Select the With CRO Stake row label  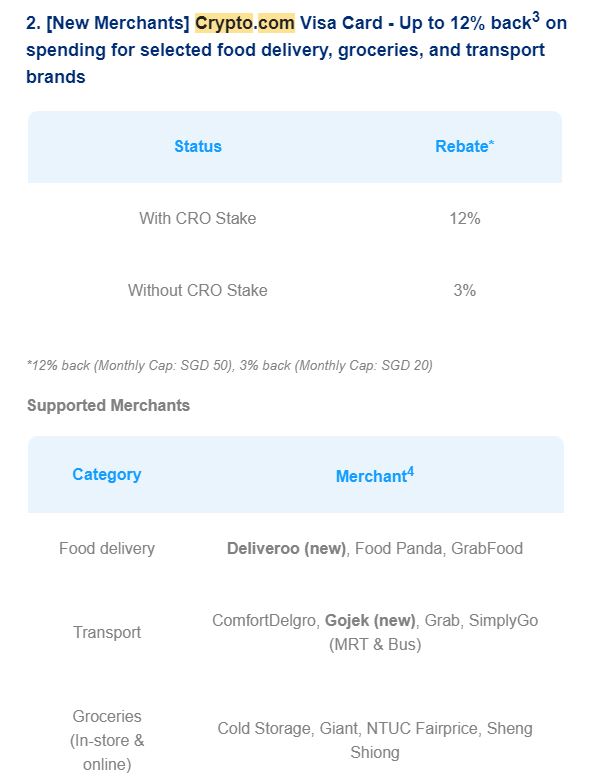coord(198,218)
